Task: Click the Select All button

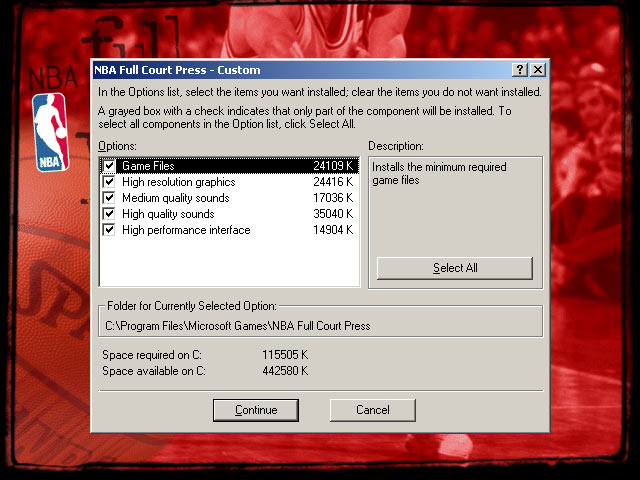Action: pyautogui.click(x=455, y=268)
